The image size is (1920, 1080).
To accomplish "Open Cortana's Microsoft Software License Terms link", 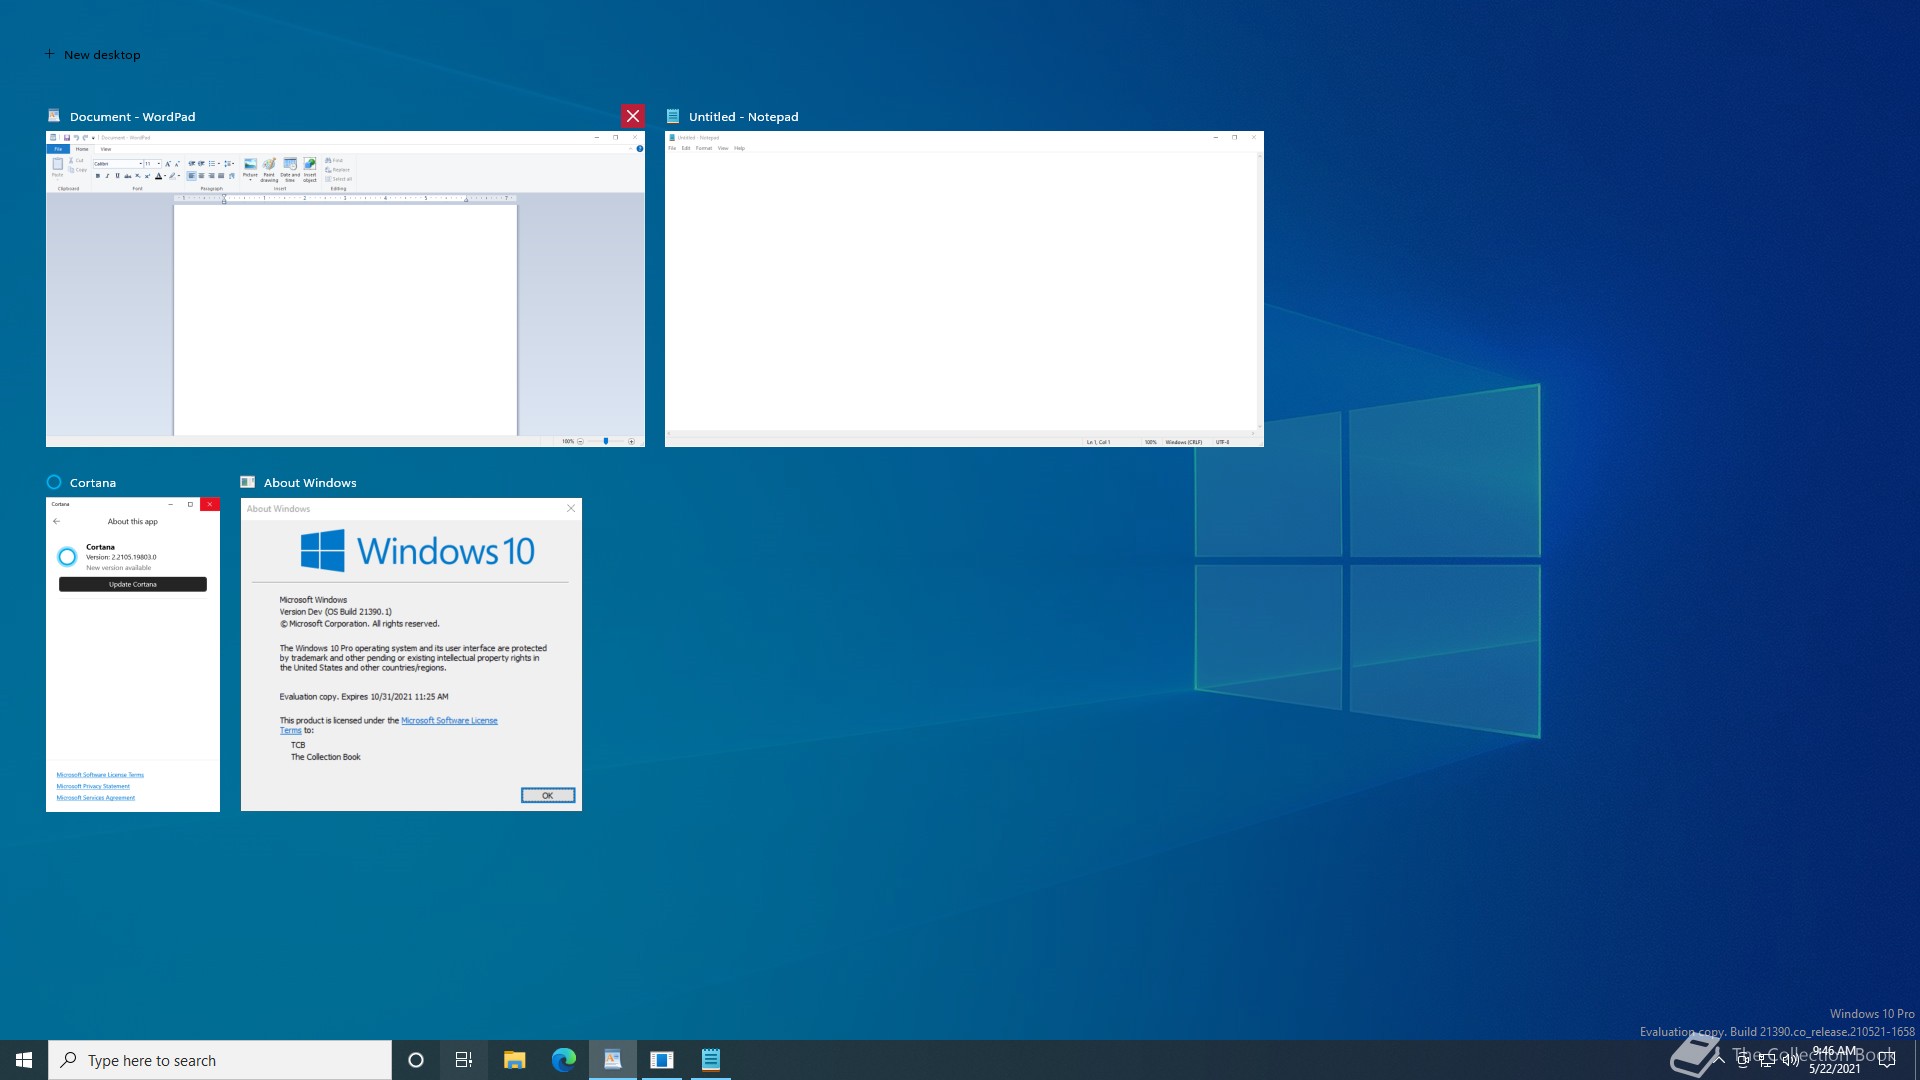I will click(100, 775).
